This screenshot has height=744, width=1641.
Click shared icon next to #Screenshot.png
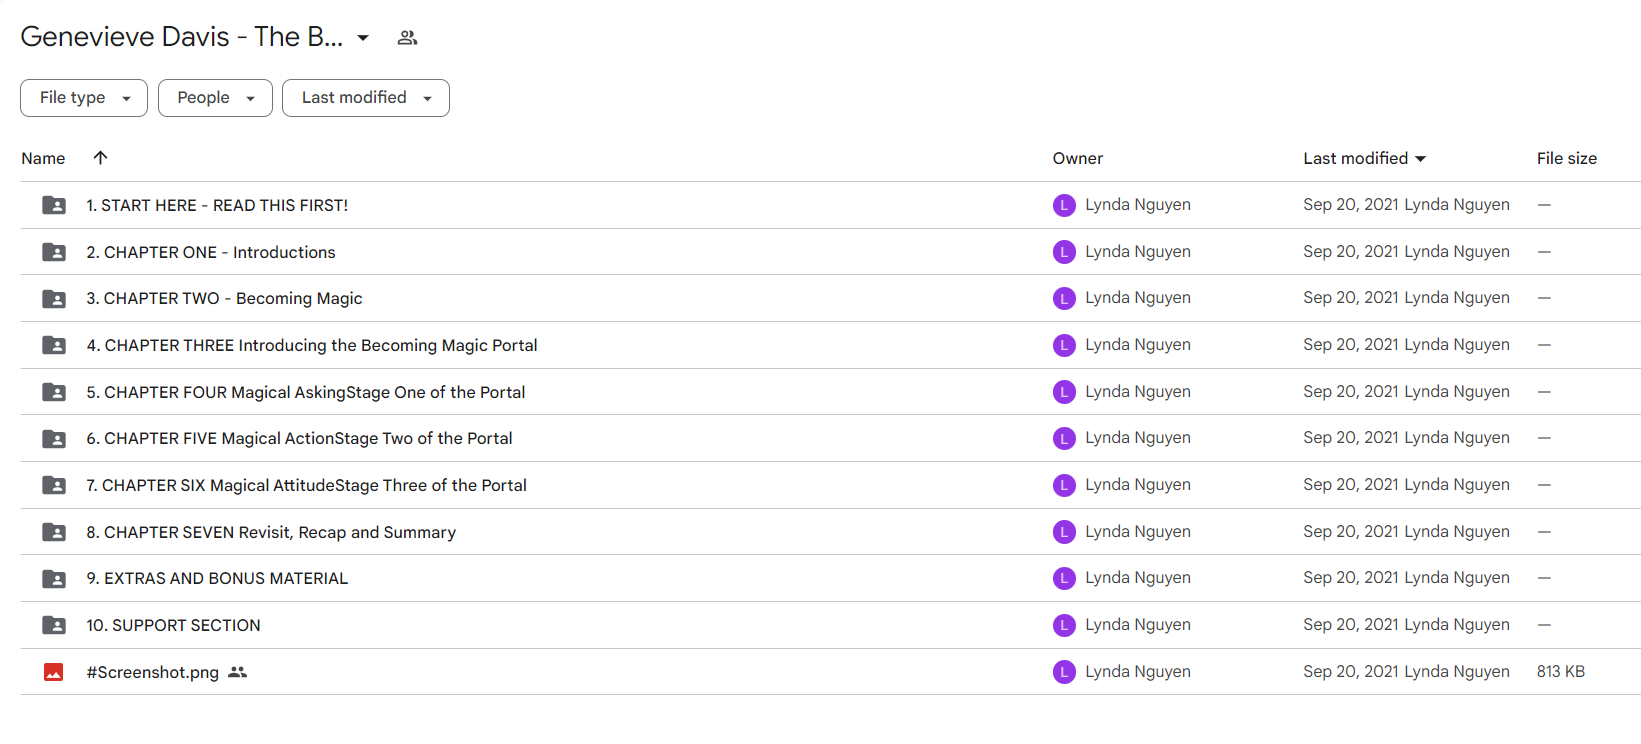tap(237, 672)
